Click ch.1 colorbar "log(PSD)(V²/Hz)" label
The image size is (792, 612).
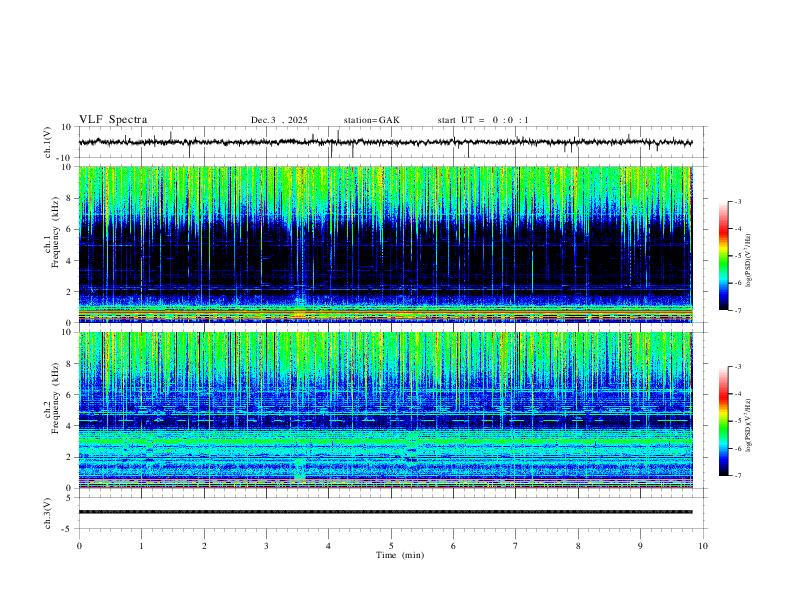tap(749, 261)
